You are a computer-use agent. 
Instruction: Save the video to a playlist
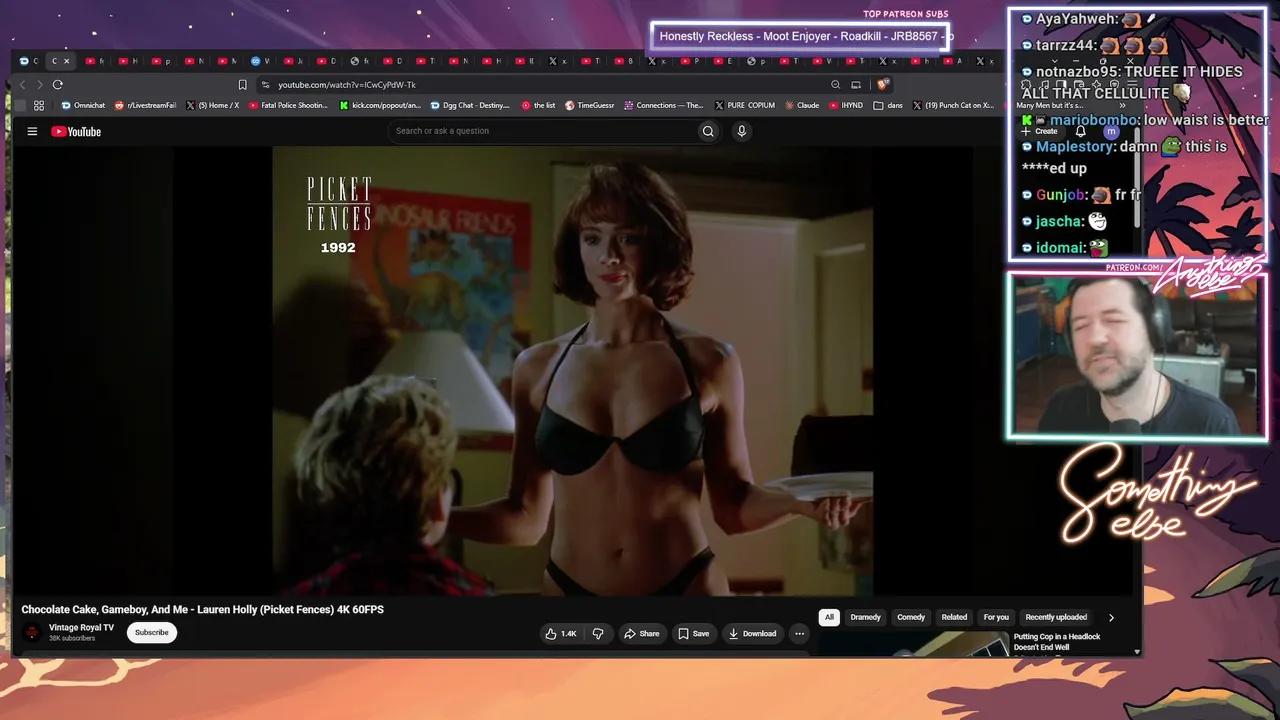coord(693,633)
